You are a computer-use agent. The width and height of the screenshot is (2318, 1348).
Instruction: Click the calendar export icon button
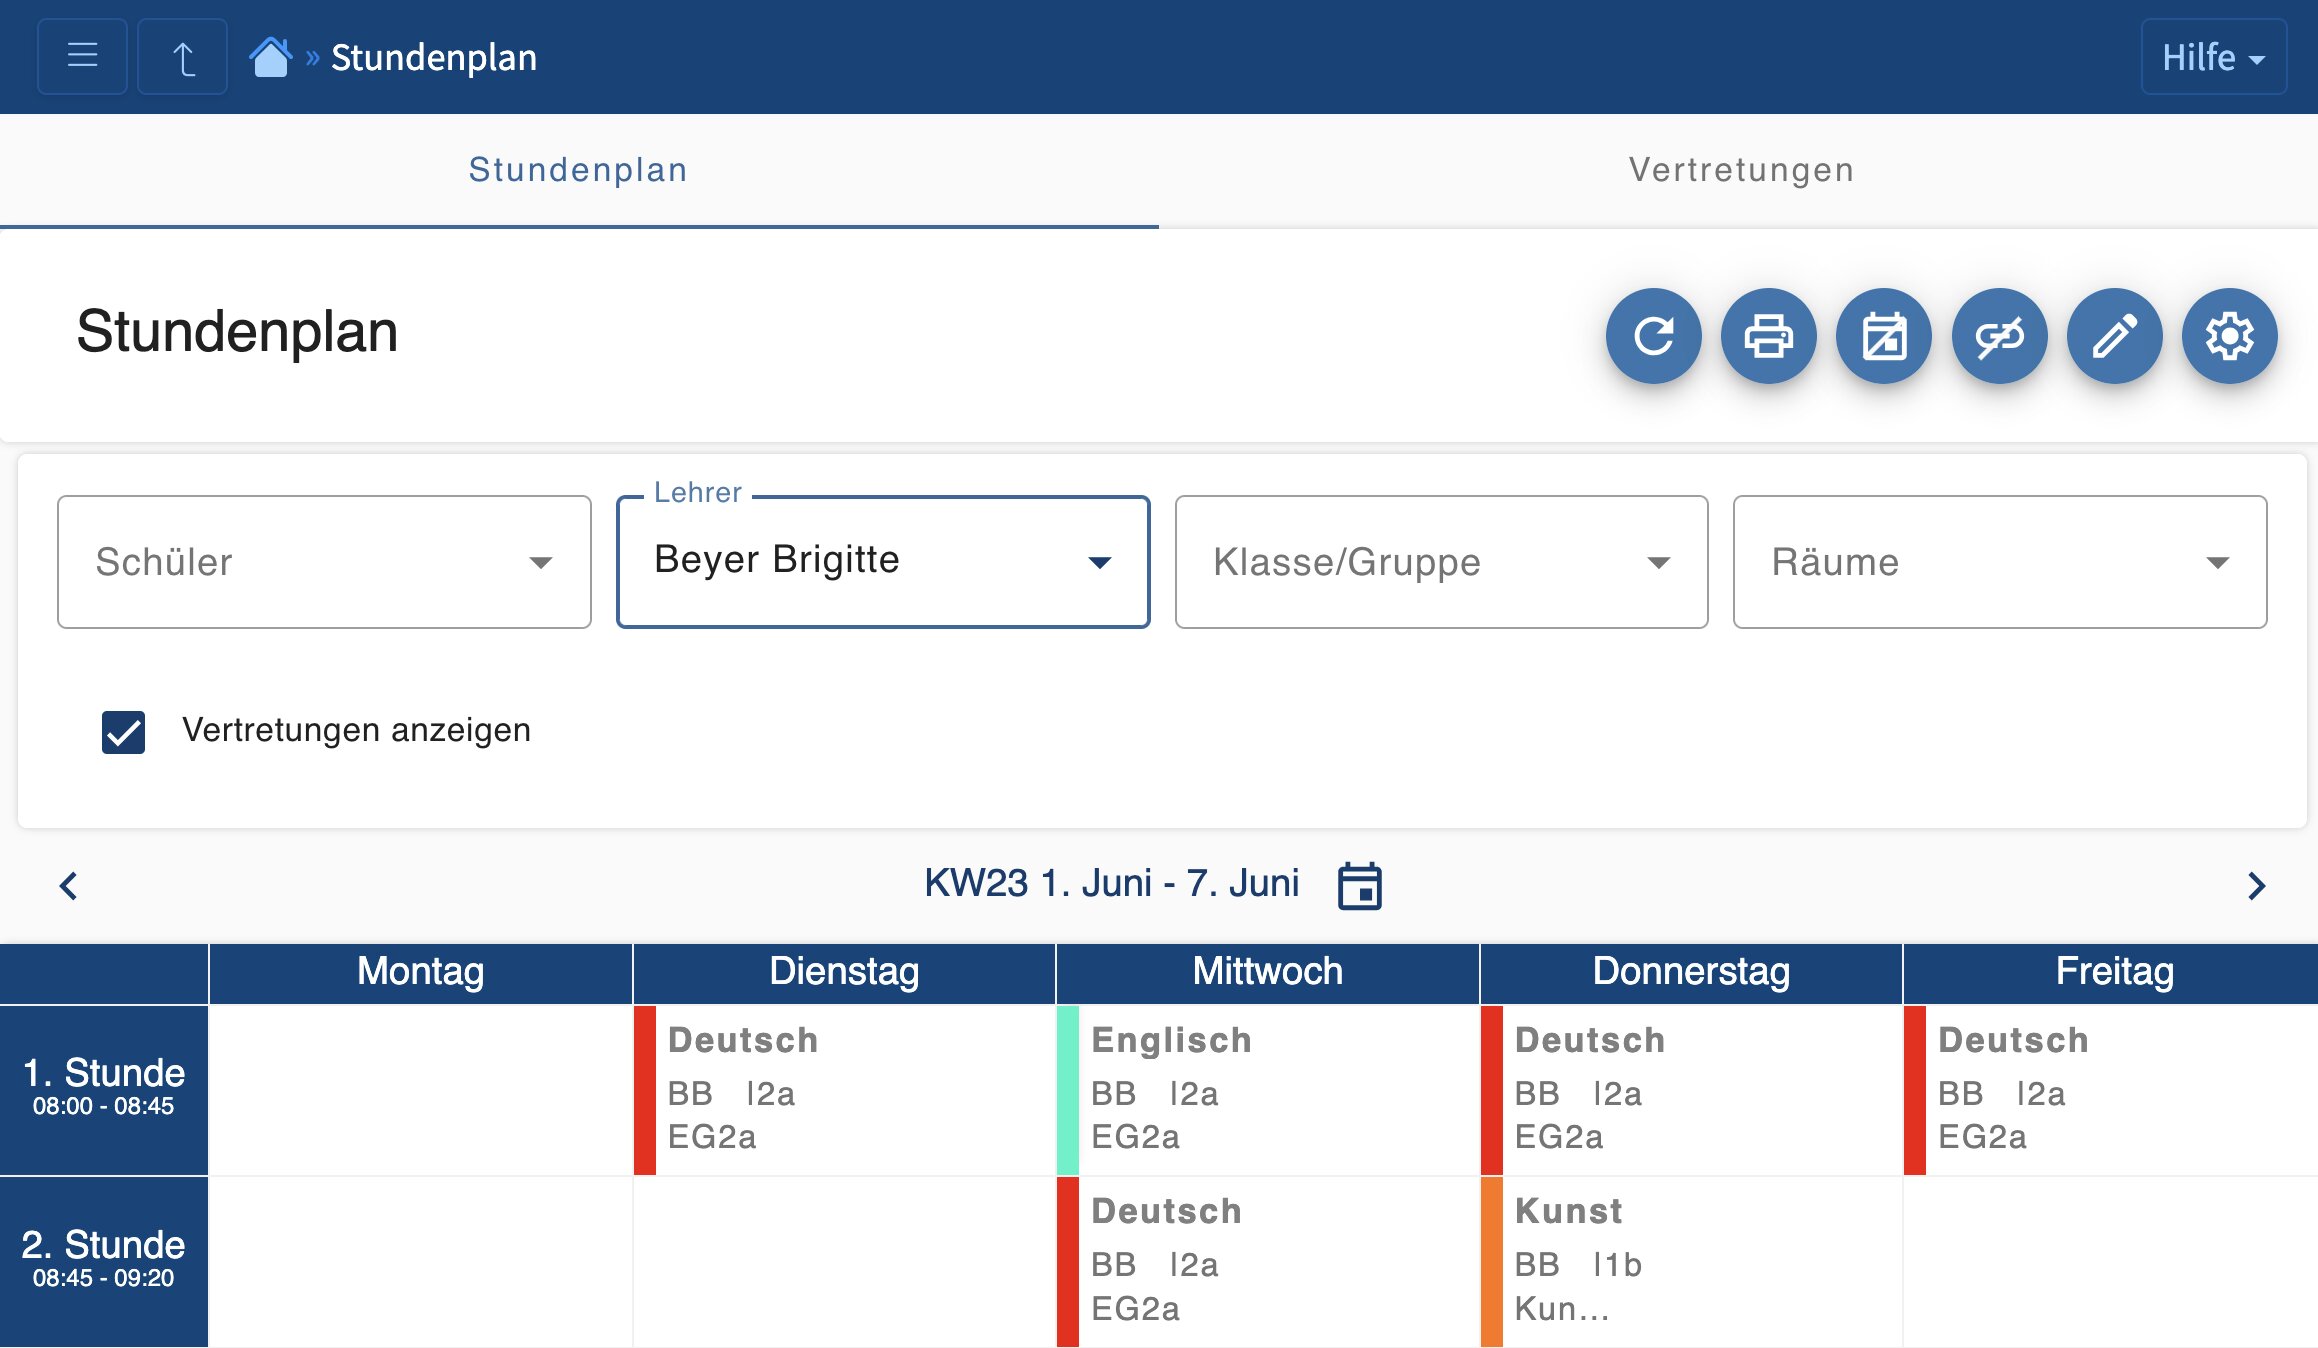(1884, 336)
